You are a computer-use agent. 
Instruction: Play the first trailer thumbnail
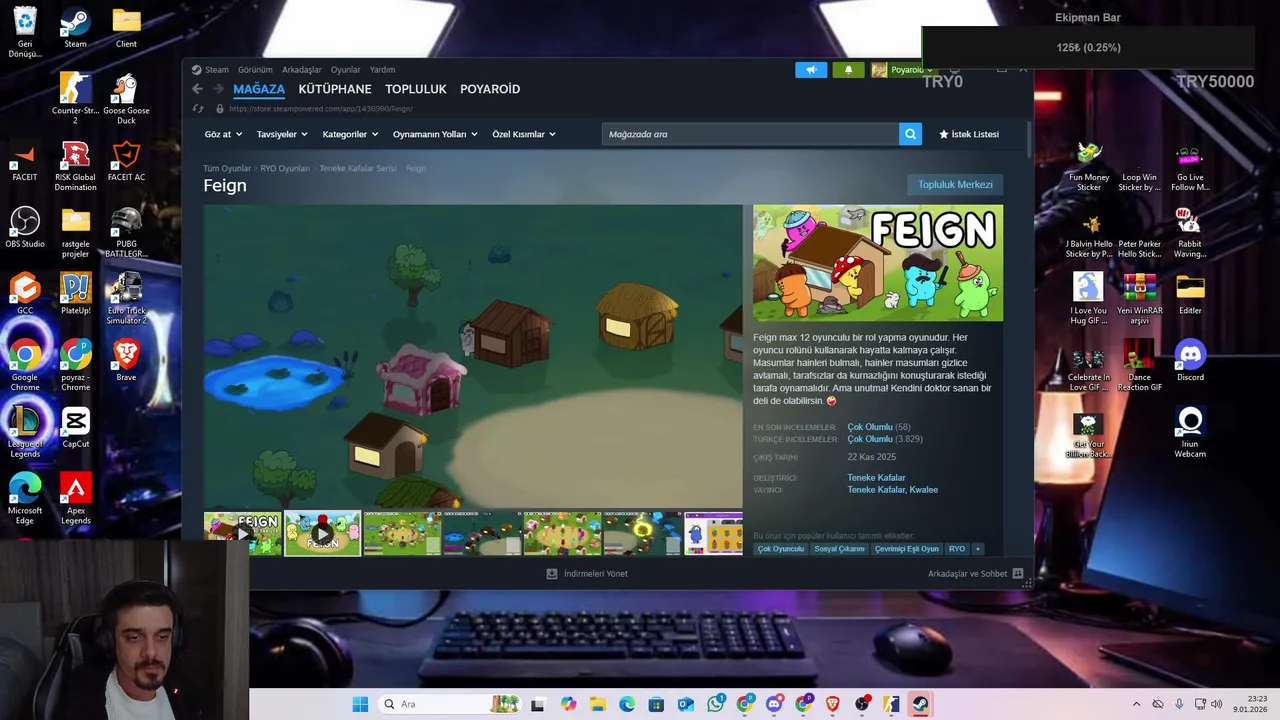pos(242,533)
